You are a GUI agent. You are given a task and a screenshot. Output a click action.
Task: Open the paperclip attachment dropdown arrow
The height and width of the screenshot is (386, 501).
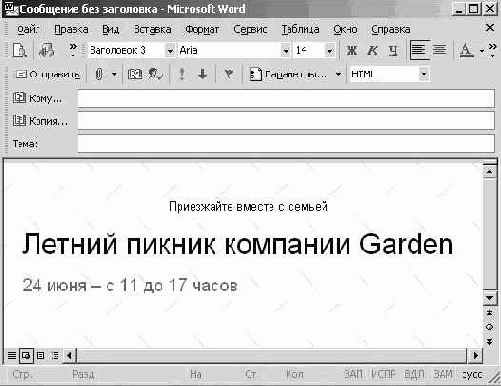click(114, 74)
